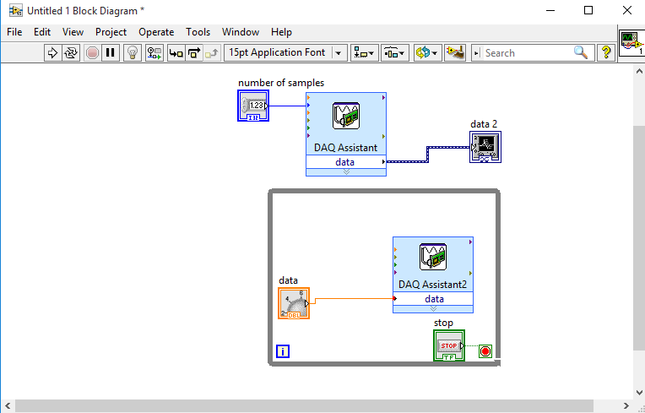
Task: Select the stop button terminal
Action: click(x=449, y=346)
